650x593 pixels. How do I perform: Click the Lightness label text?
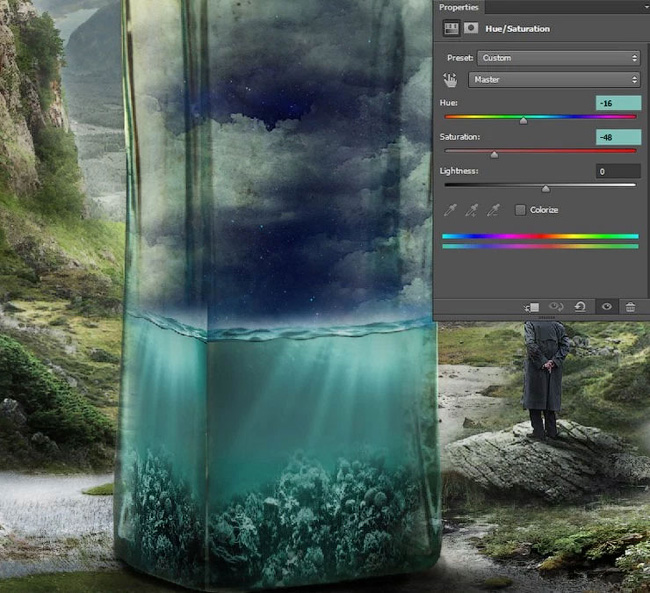point(458,171)
